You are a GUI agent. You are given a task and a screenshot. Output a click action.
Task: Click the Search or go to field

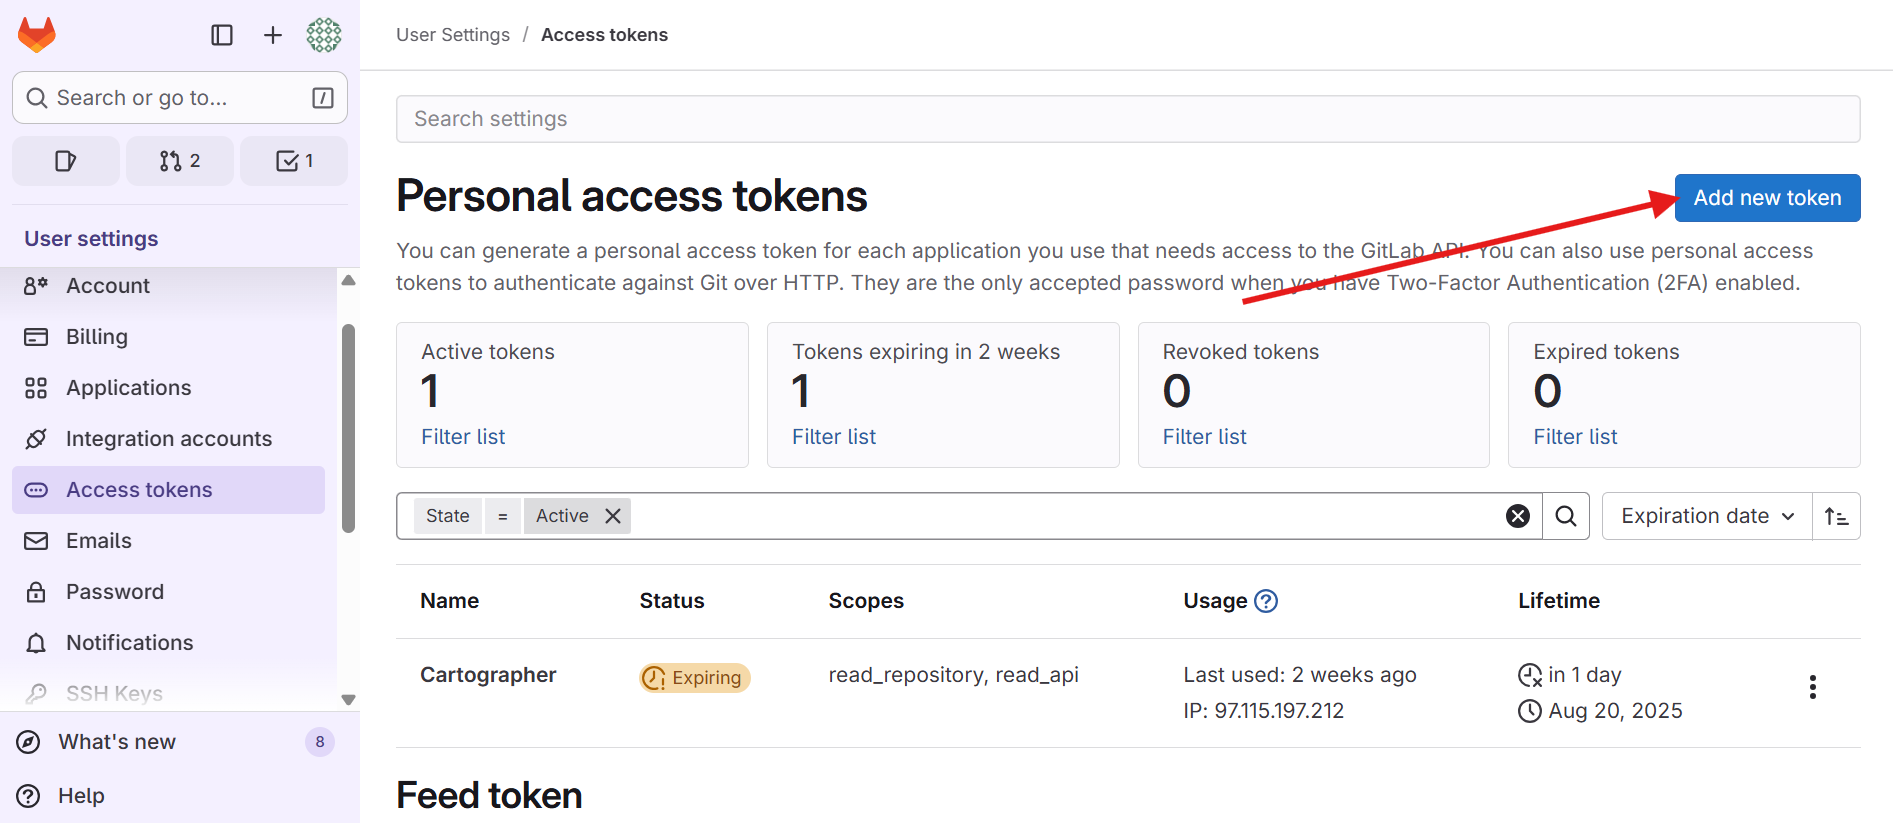(x=180, y=97)
